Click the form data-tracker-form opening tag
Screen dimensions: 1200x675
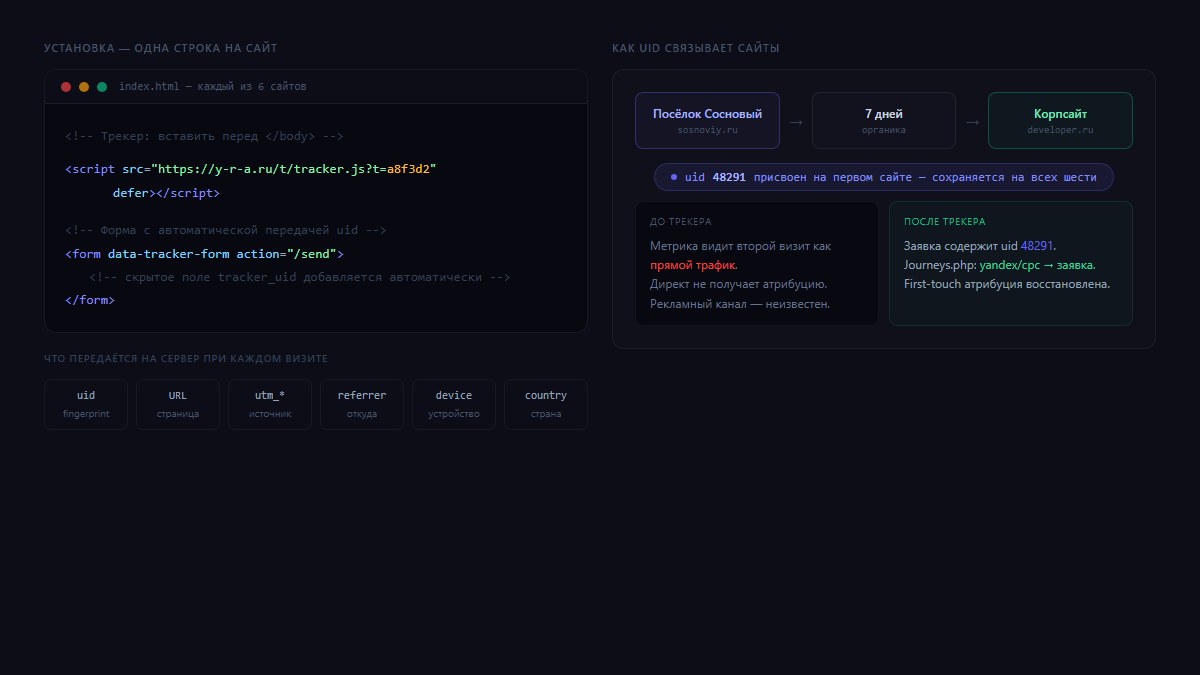pyautogui.click(x=204, y=254)
